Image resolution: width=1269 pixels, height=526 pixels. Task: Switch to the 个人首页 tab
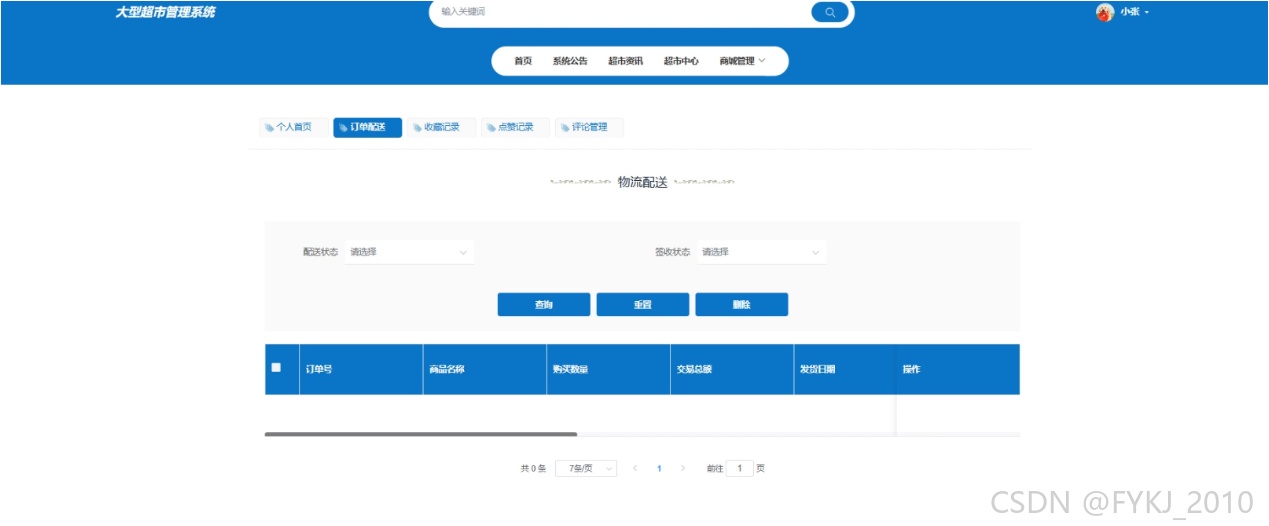tap(293, 127)
